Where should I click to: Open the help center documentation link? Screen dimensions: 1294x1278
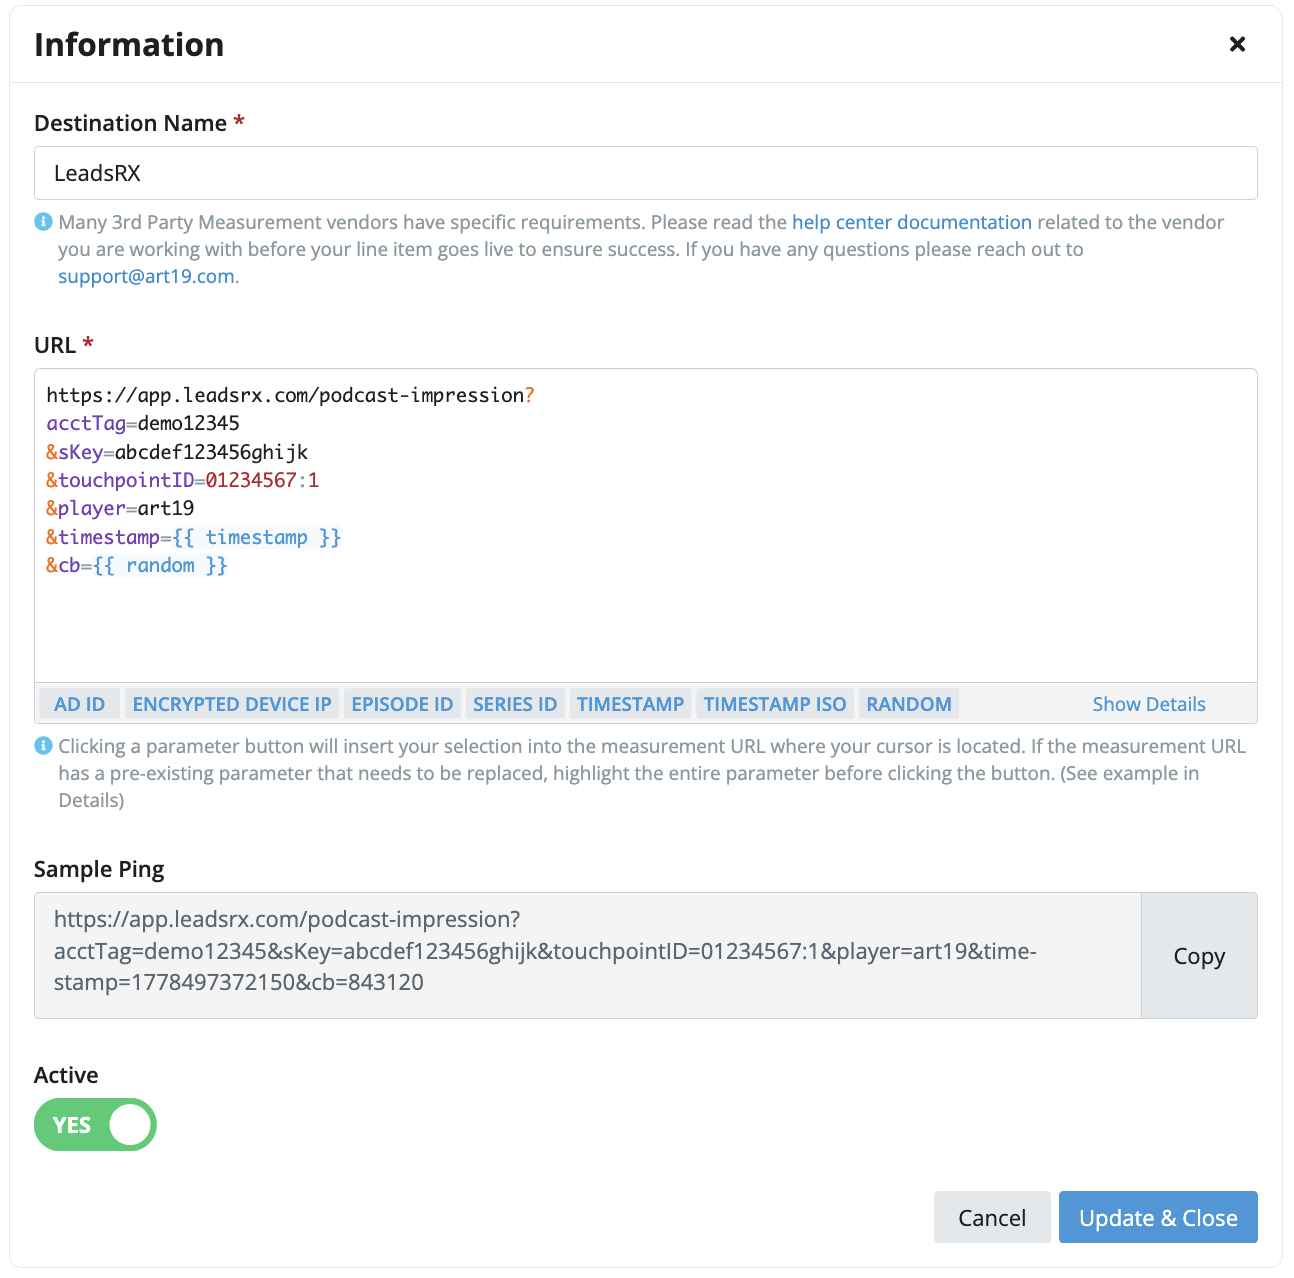tap(912, 222)
